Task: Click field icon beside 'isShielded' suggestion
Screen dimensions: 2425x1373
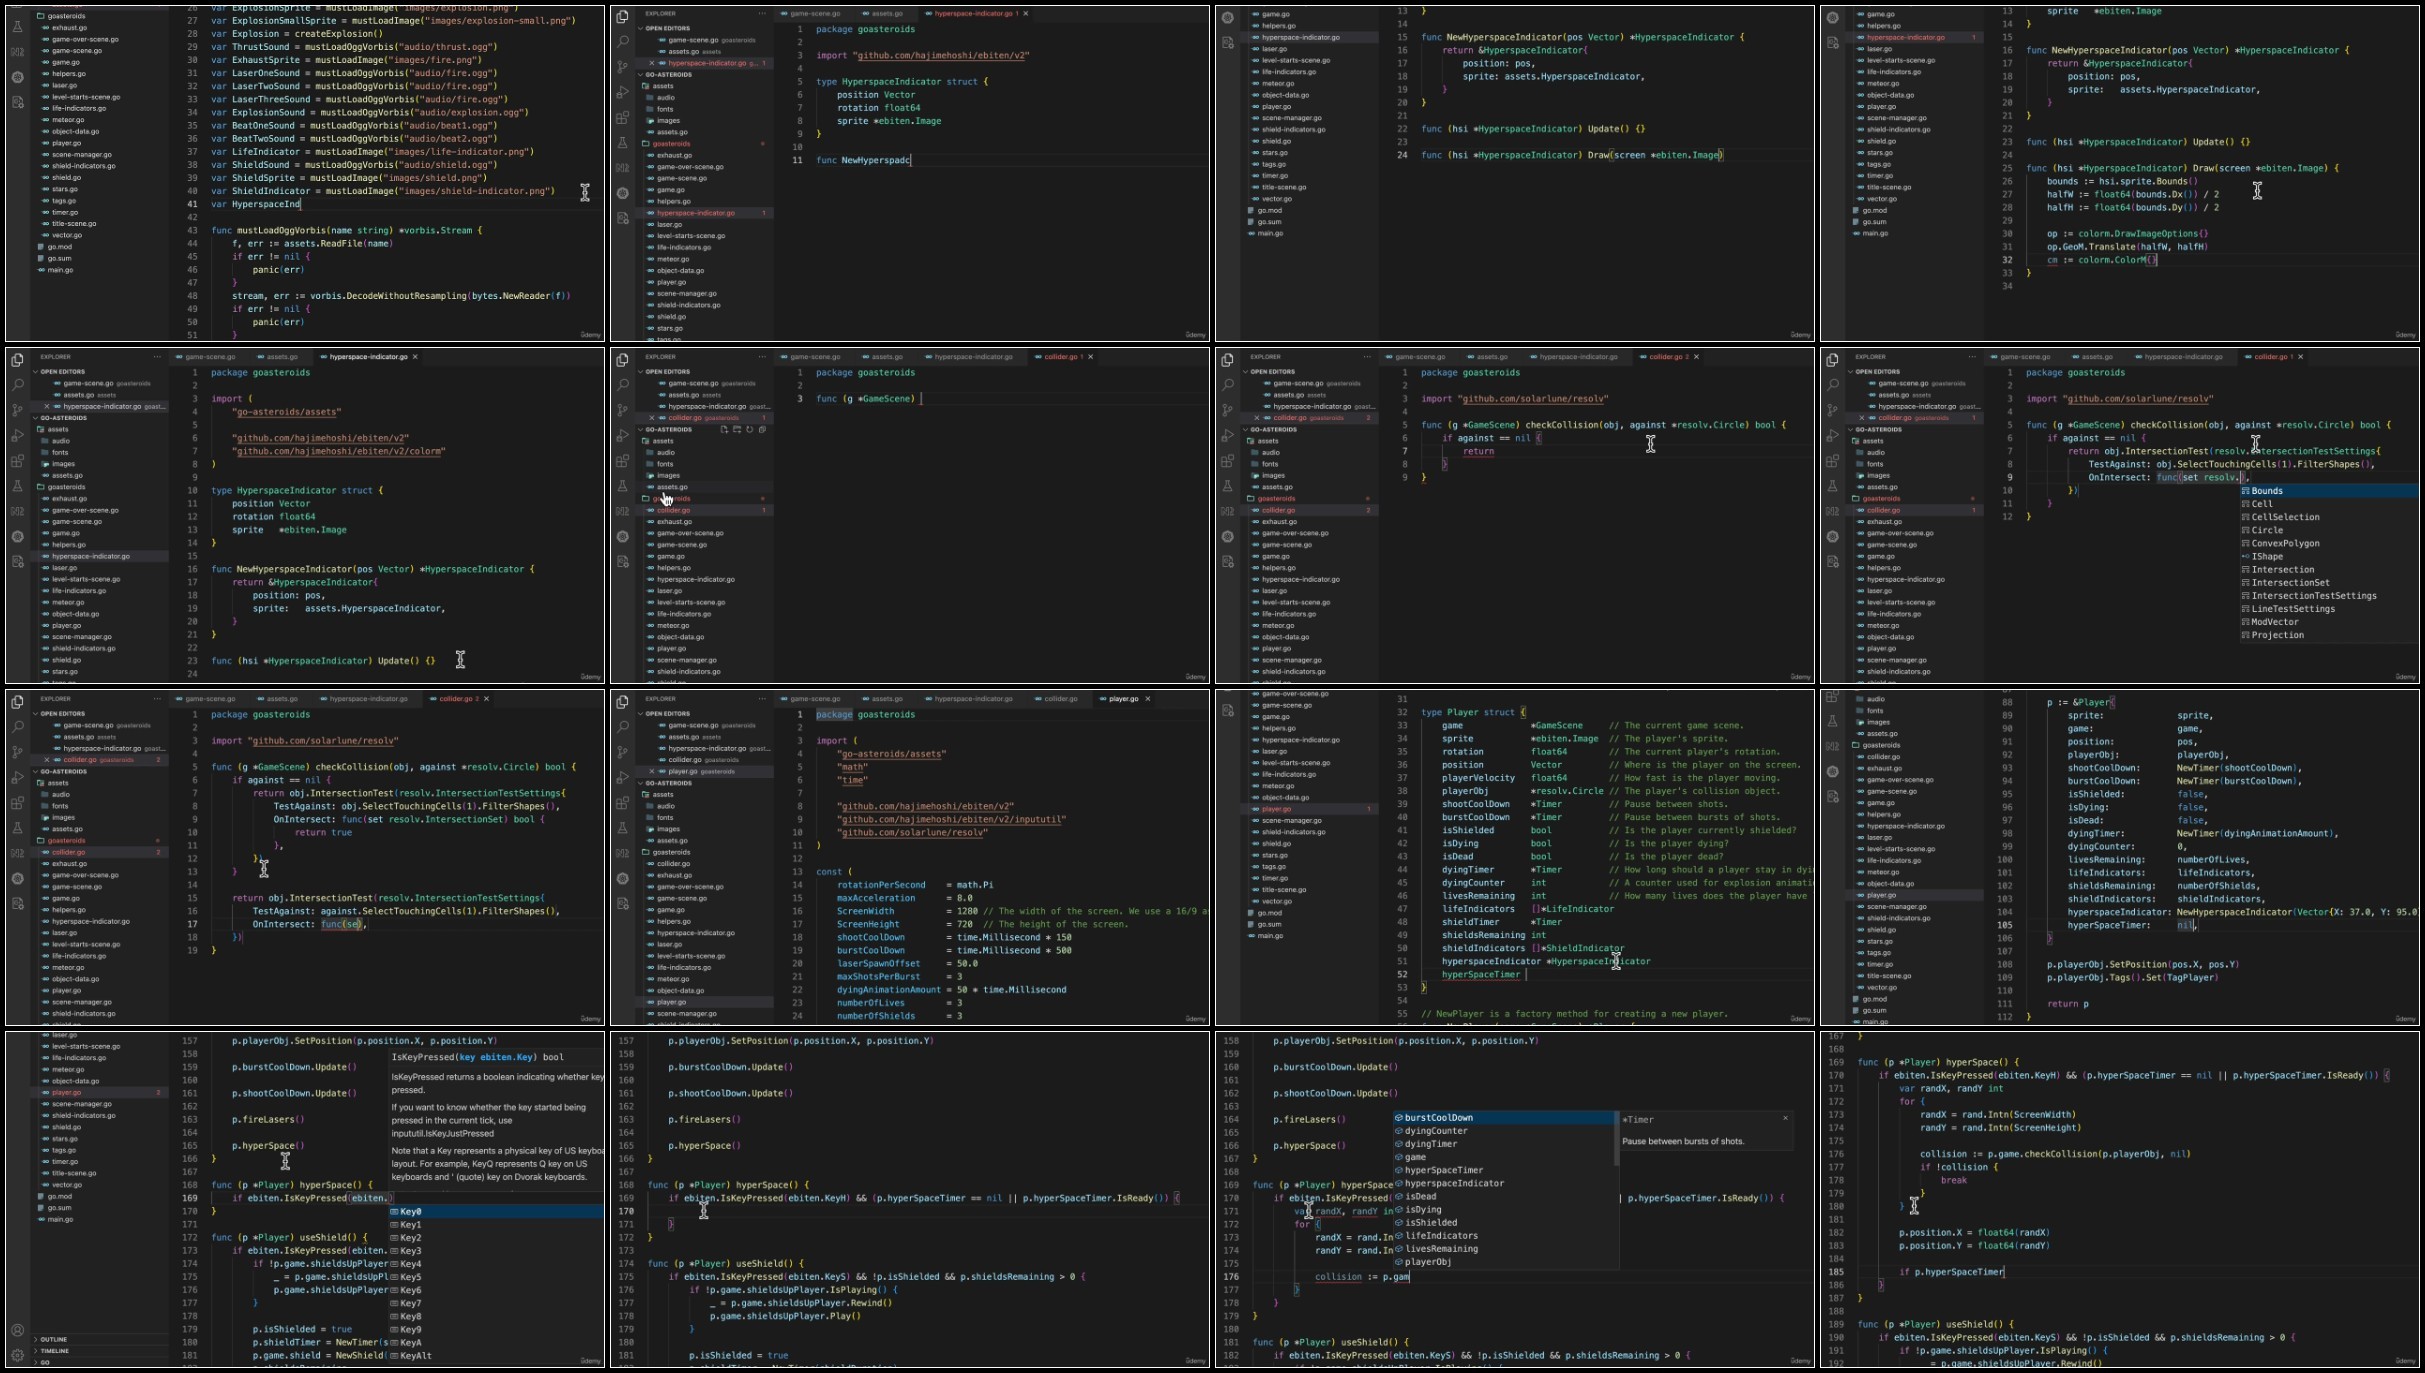Action: (1399, 1223)
